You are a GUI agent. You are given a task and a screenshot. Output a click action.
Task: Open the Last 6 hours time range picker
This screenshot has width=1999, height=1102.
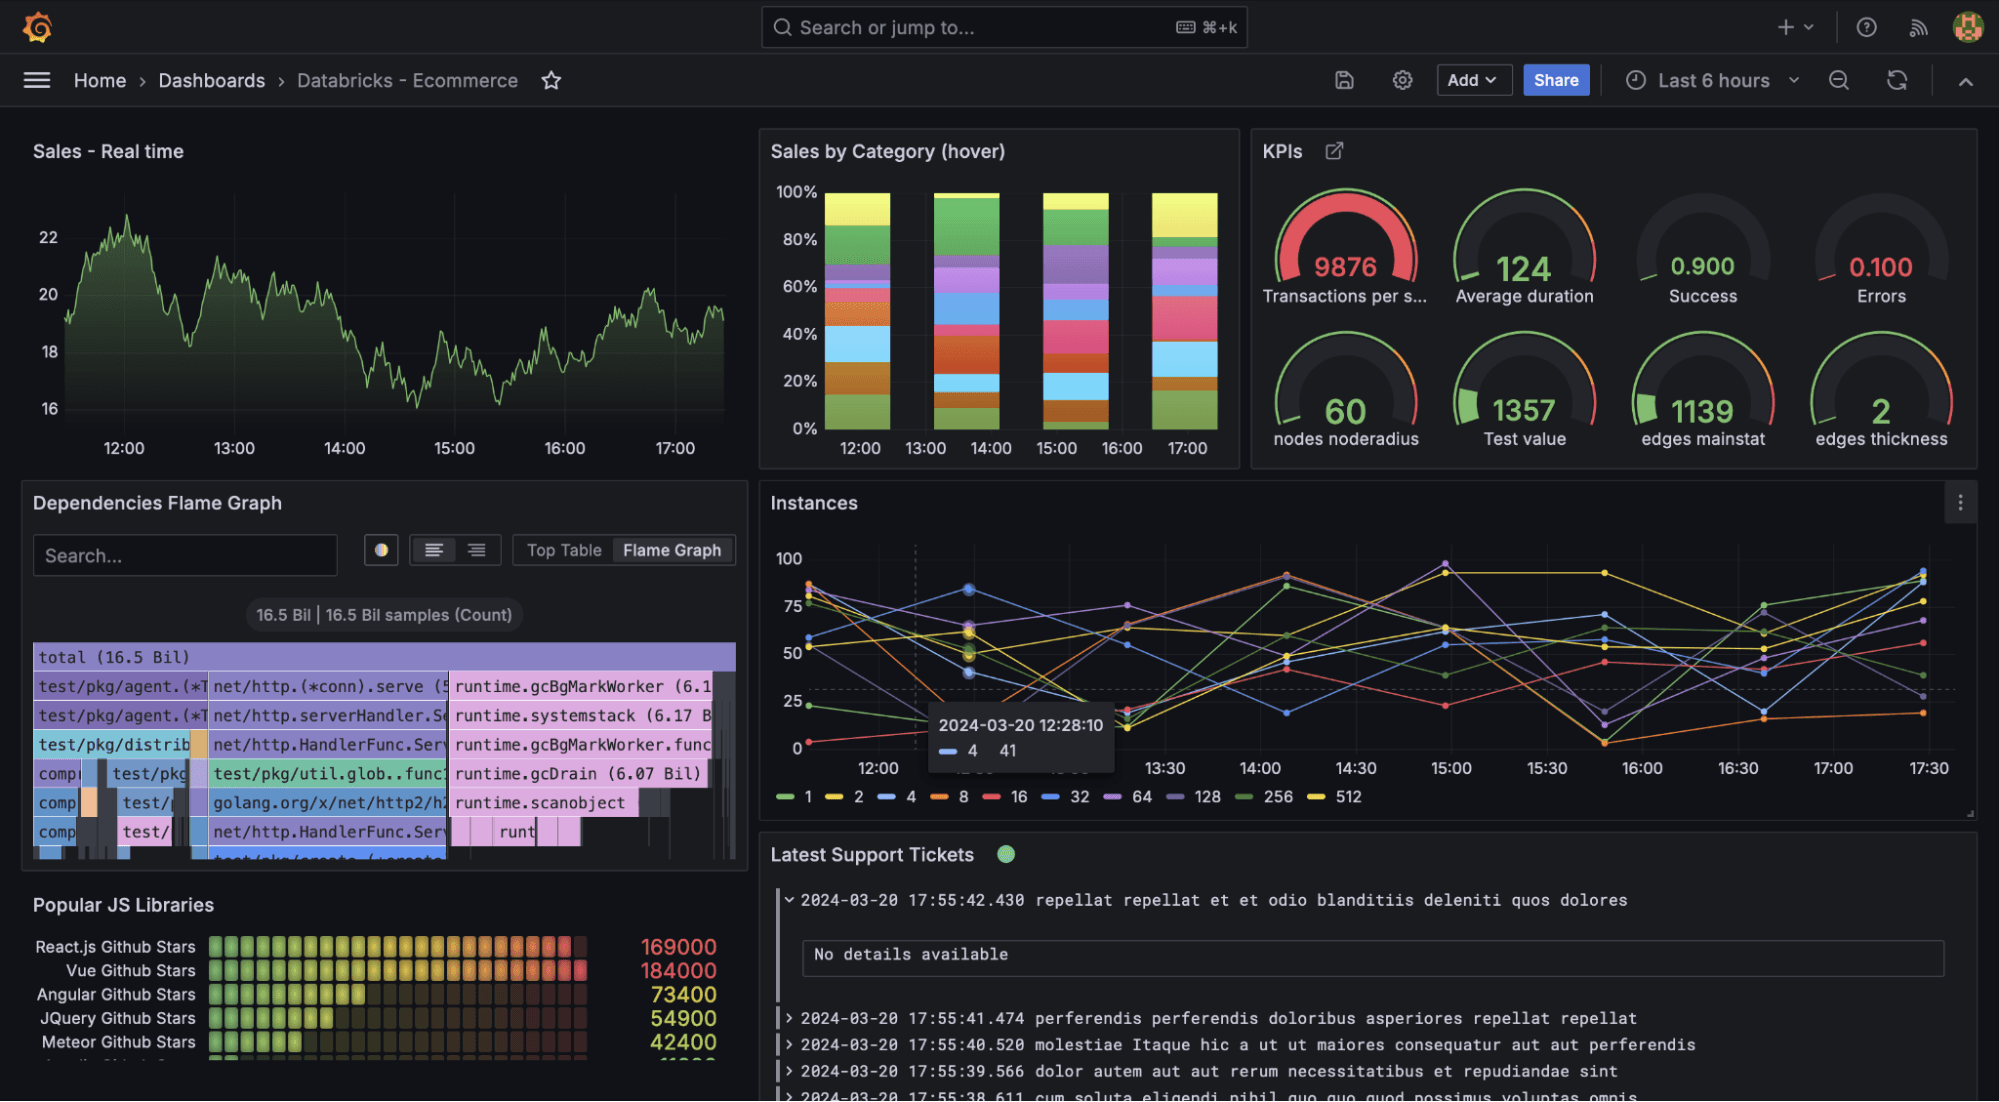[x=1710, y=80]
